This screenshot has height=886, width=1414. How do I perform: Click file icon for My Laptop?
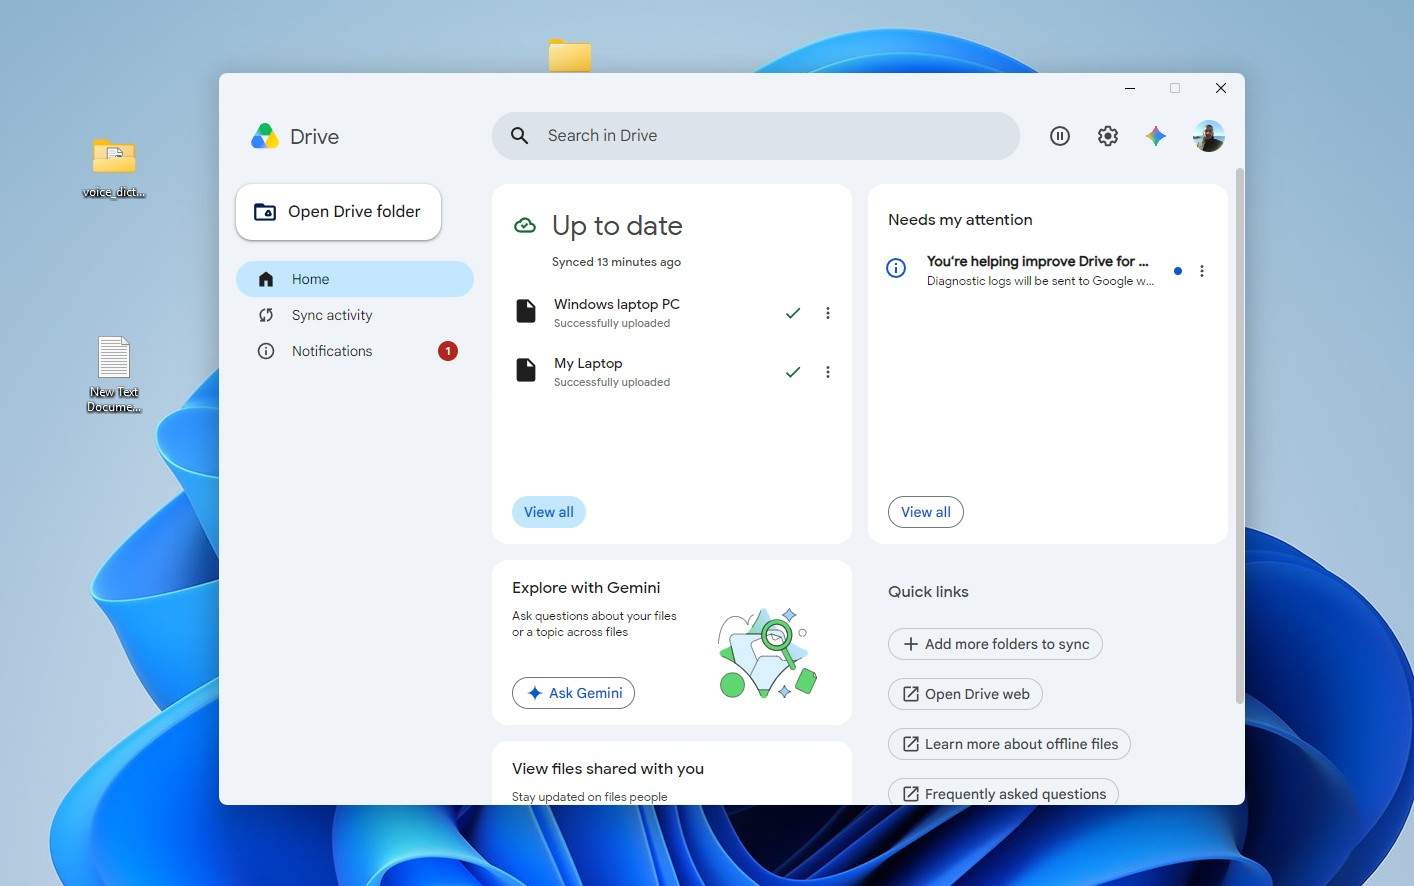(526, 370)
